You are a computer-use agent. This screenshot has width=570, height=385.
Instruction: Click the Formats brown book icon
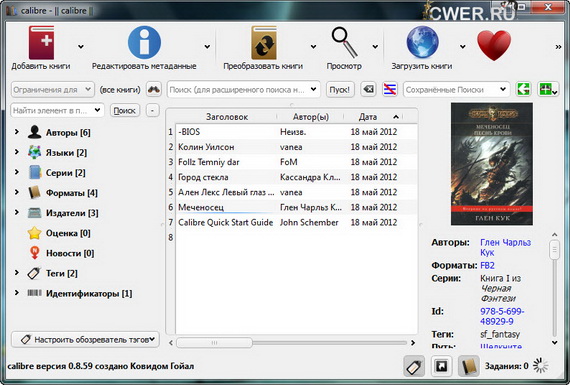coord(35,192)
